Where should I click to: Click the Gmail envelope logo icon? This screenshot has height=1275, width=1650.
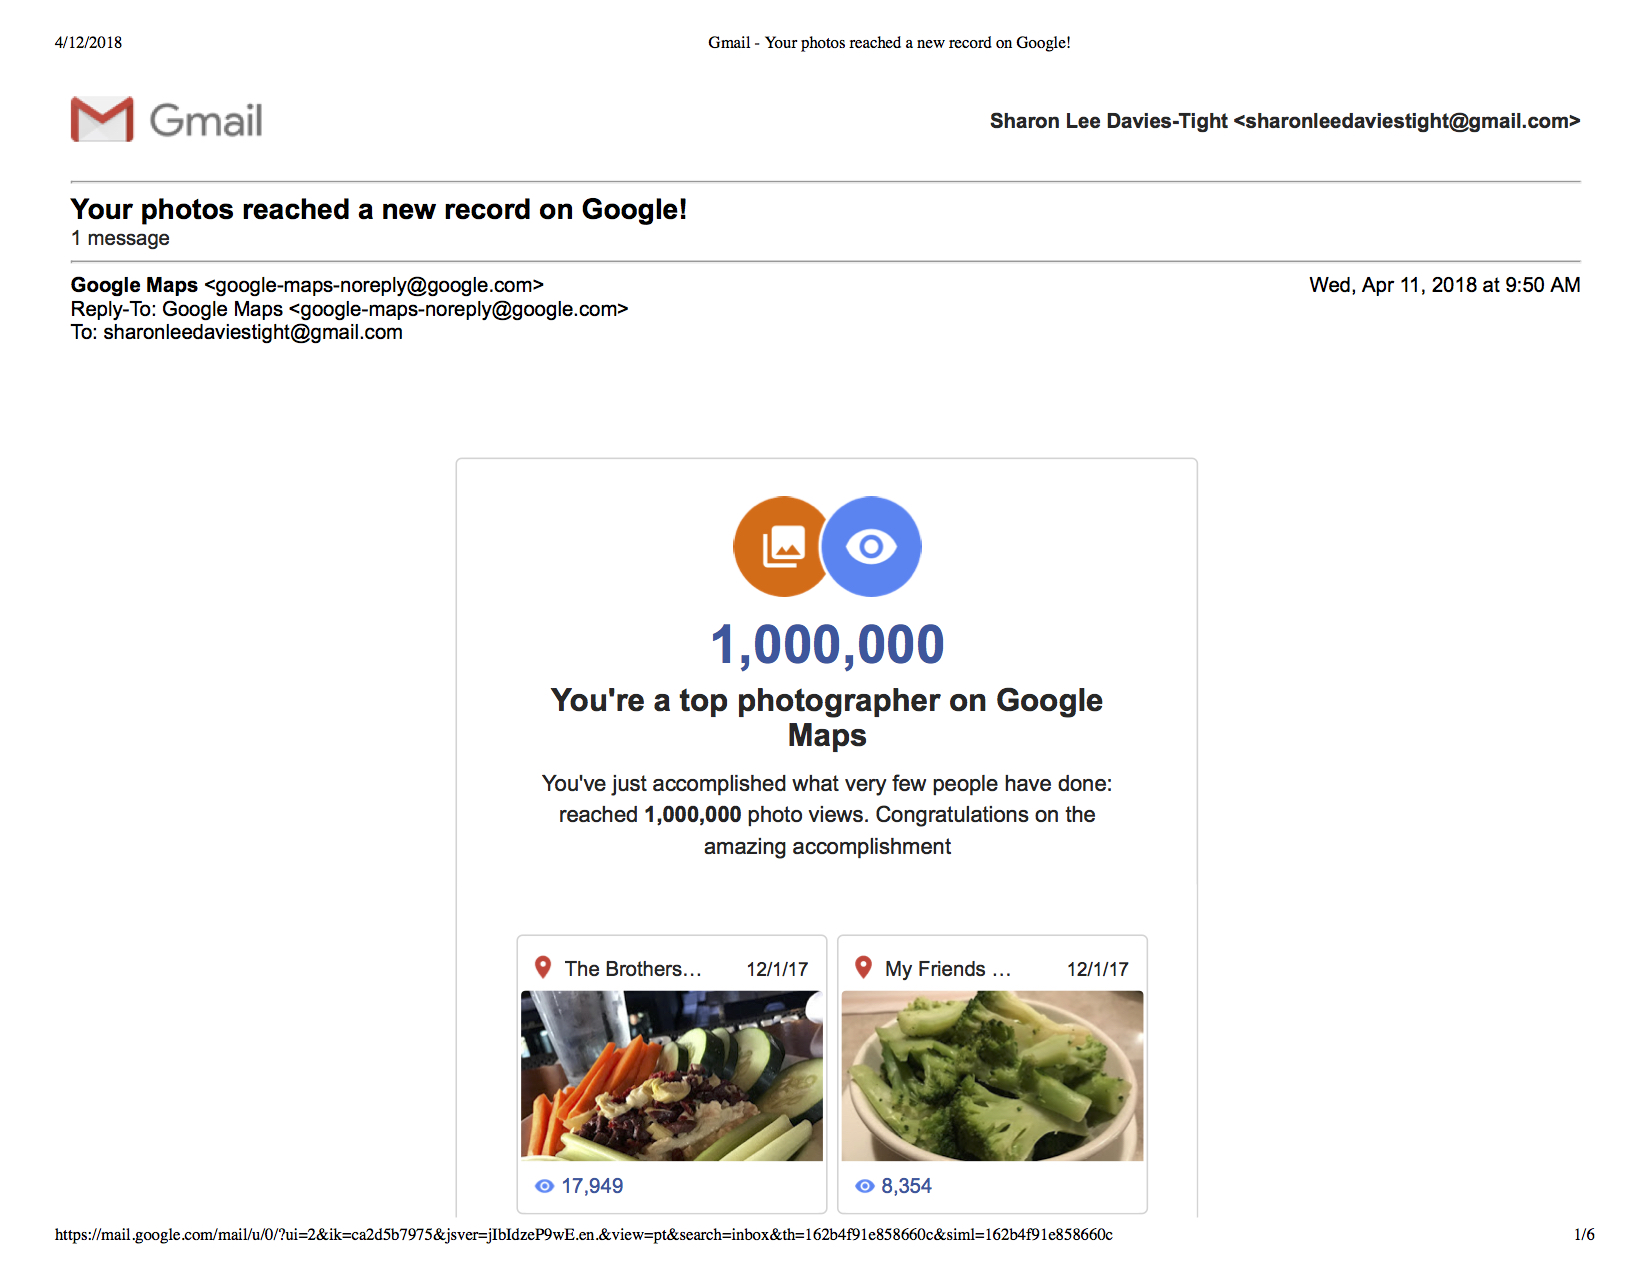pos(102,120)
